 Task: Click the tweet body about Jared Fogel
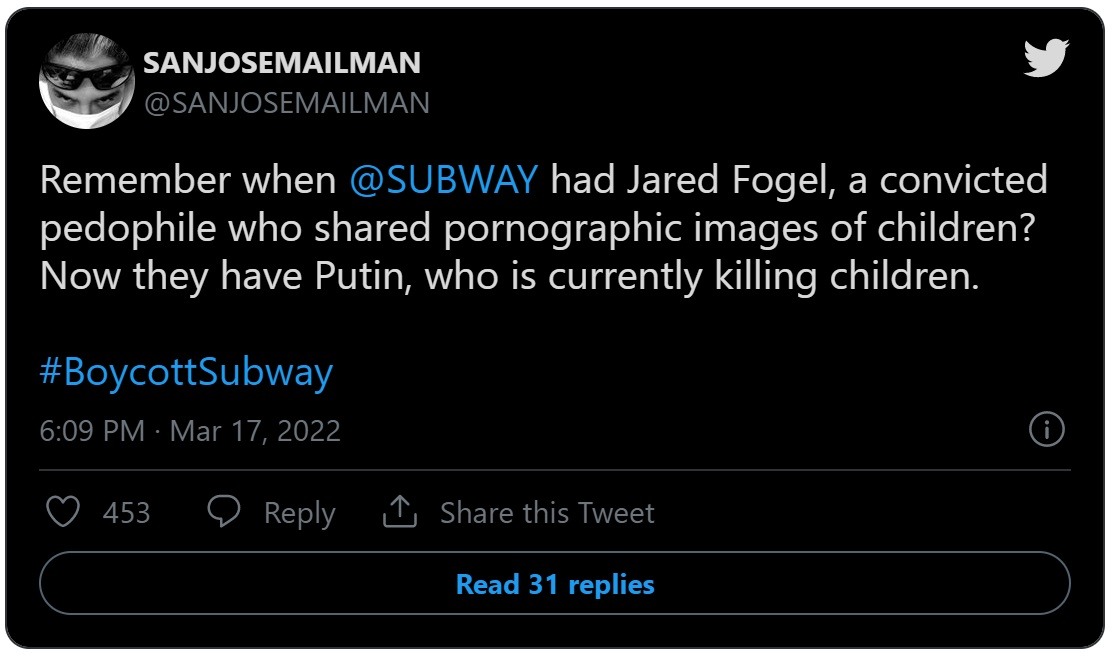point(540,228)
